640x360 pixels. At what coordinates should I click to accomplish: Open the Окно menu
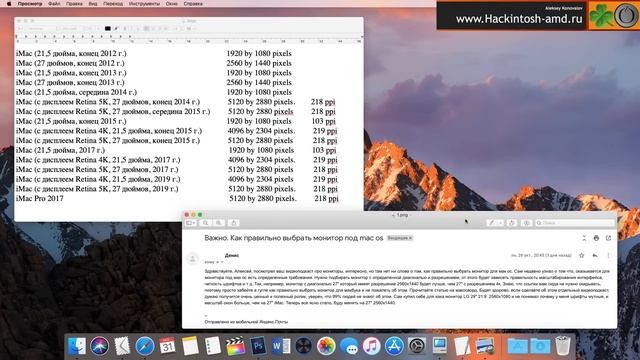tap(171, 4)
